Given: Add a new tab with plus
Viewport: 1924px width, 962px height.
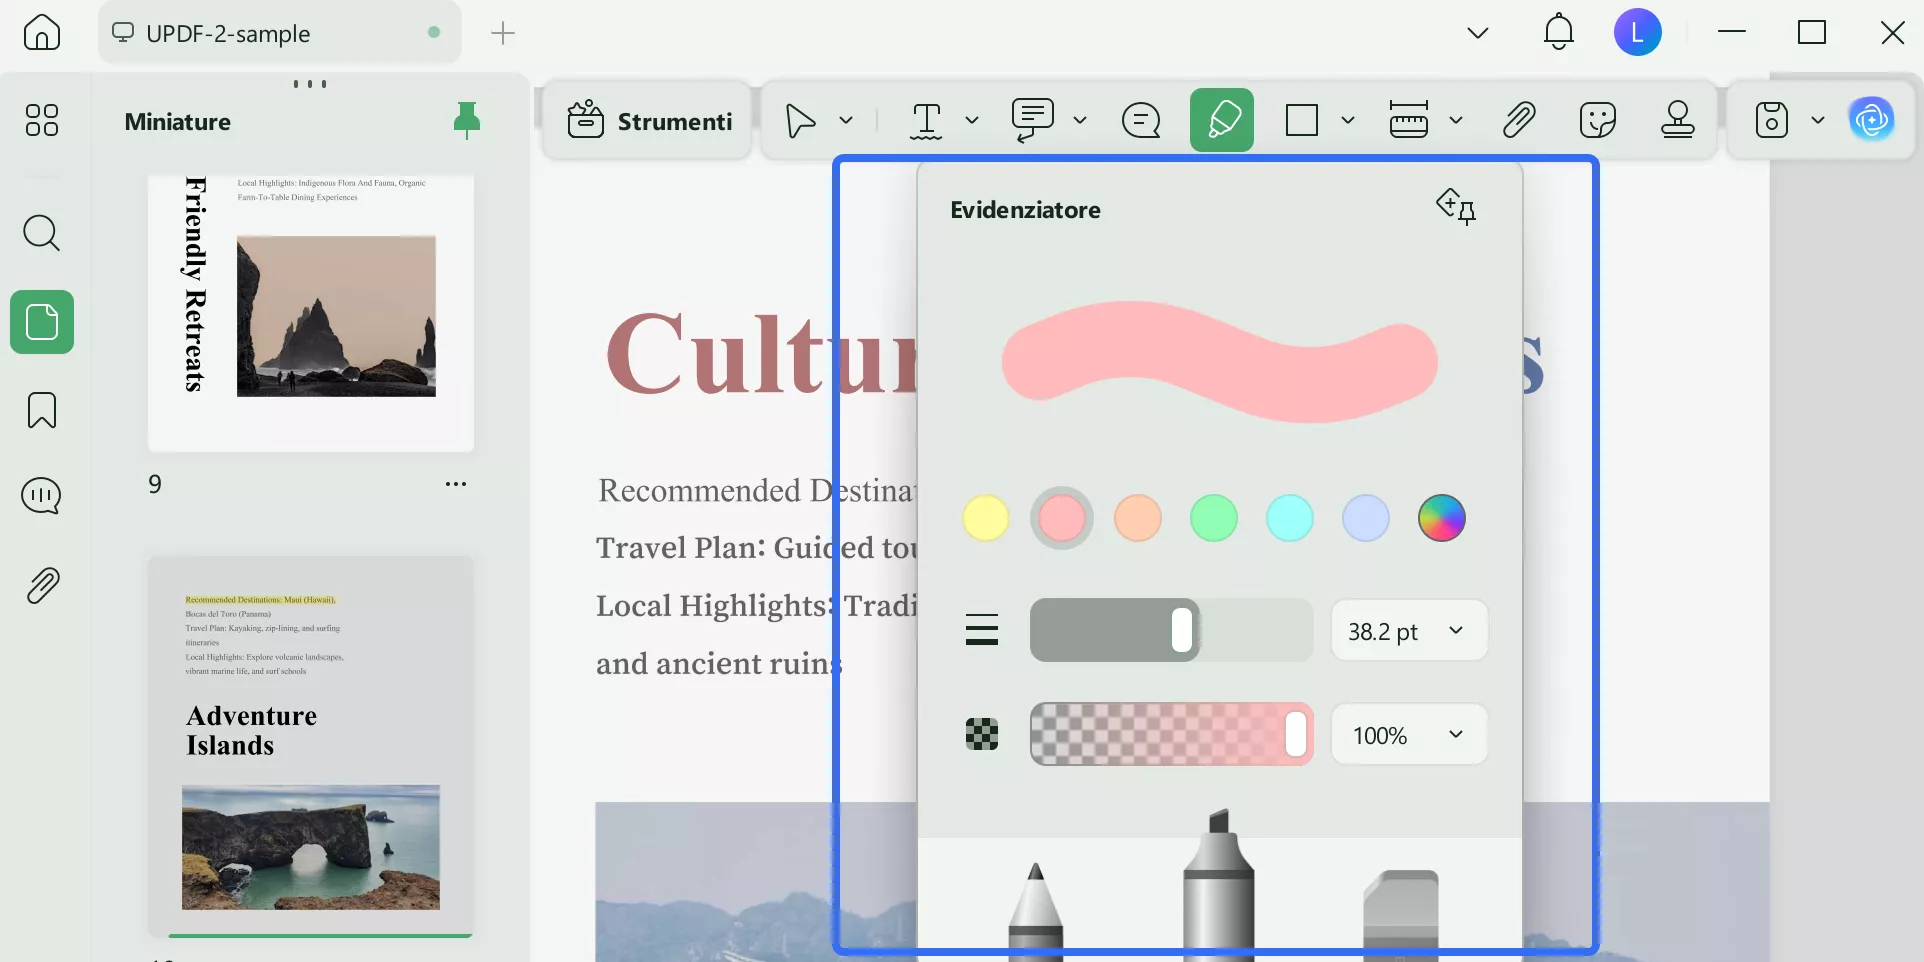Looking at the screenshot, I should 503,33.
